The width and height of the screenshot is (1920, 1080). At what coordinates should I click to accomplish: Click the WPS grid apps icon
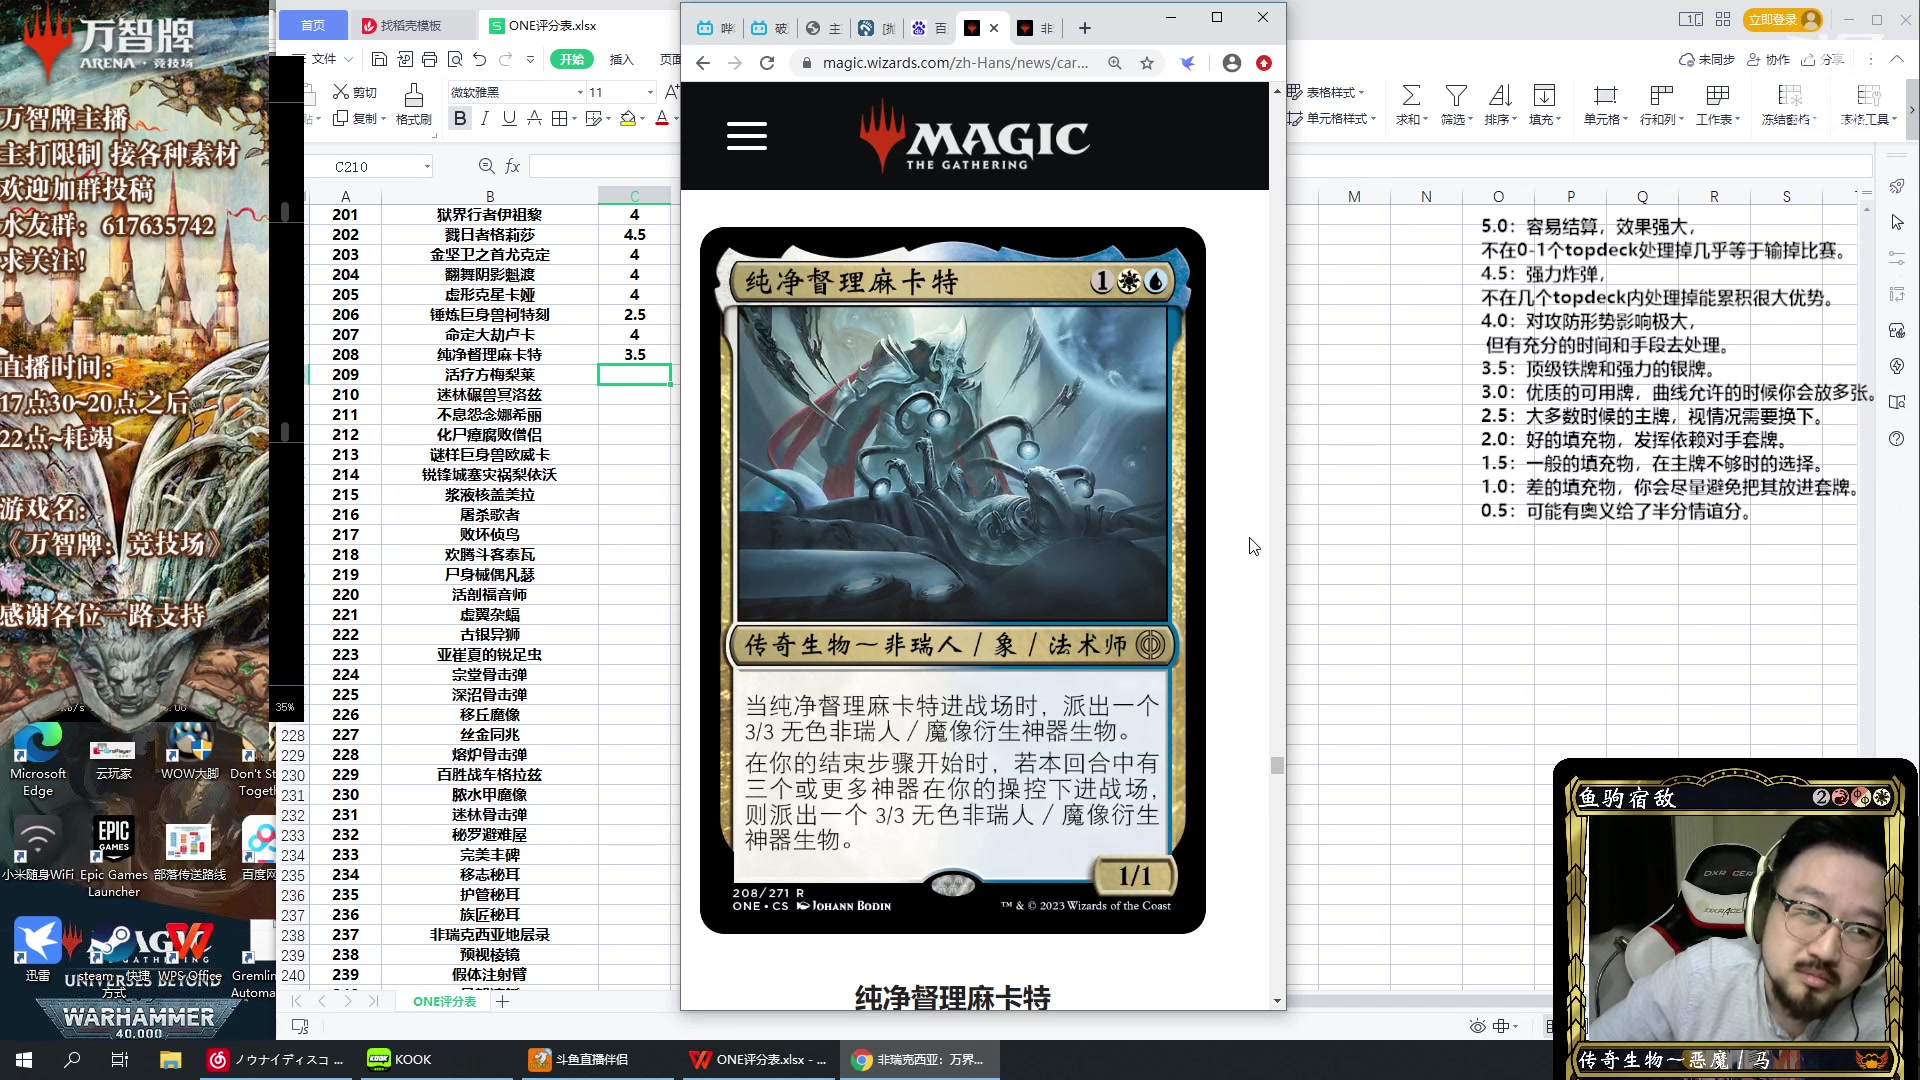click(1723, 19)
